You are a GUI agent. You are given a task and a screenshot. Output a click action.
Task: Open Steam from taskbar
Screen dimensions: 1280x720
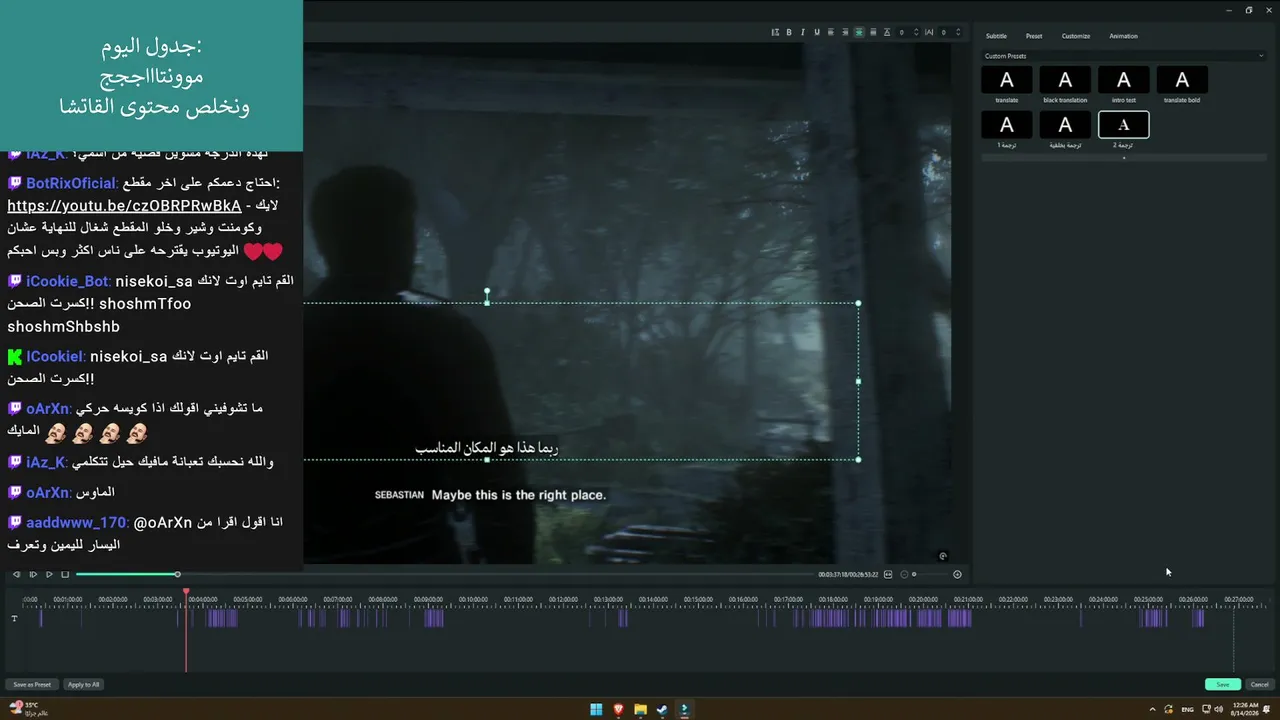coord(662,710)
